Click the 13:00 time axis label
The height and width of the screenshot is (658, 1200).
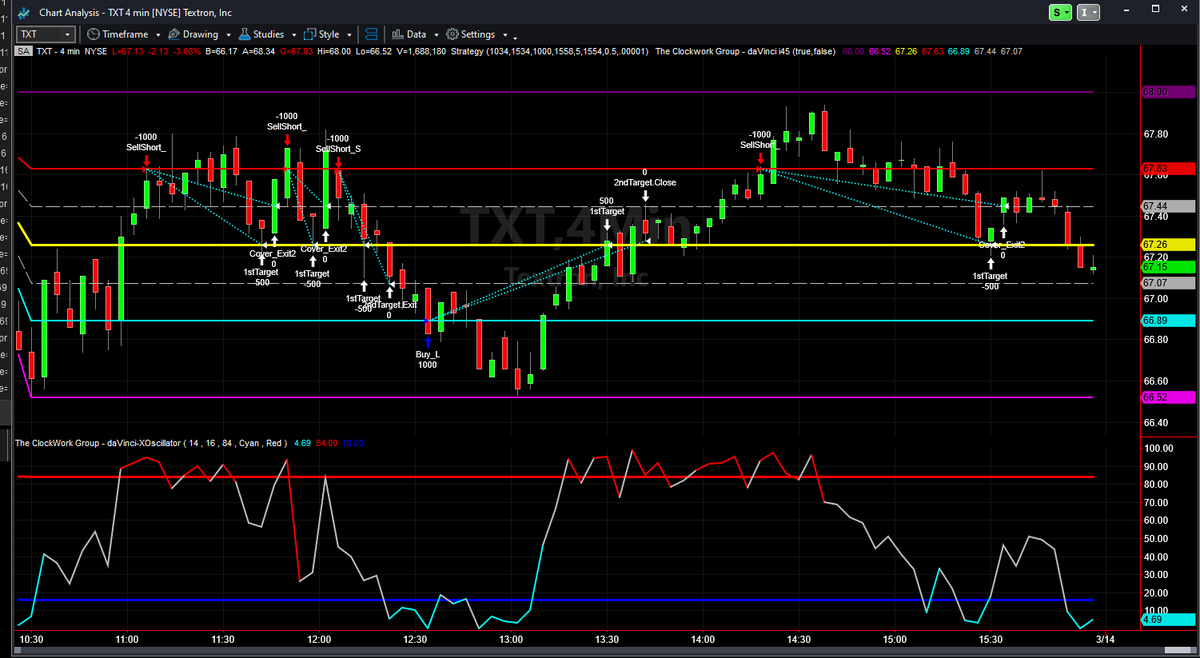512,638
